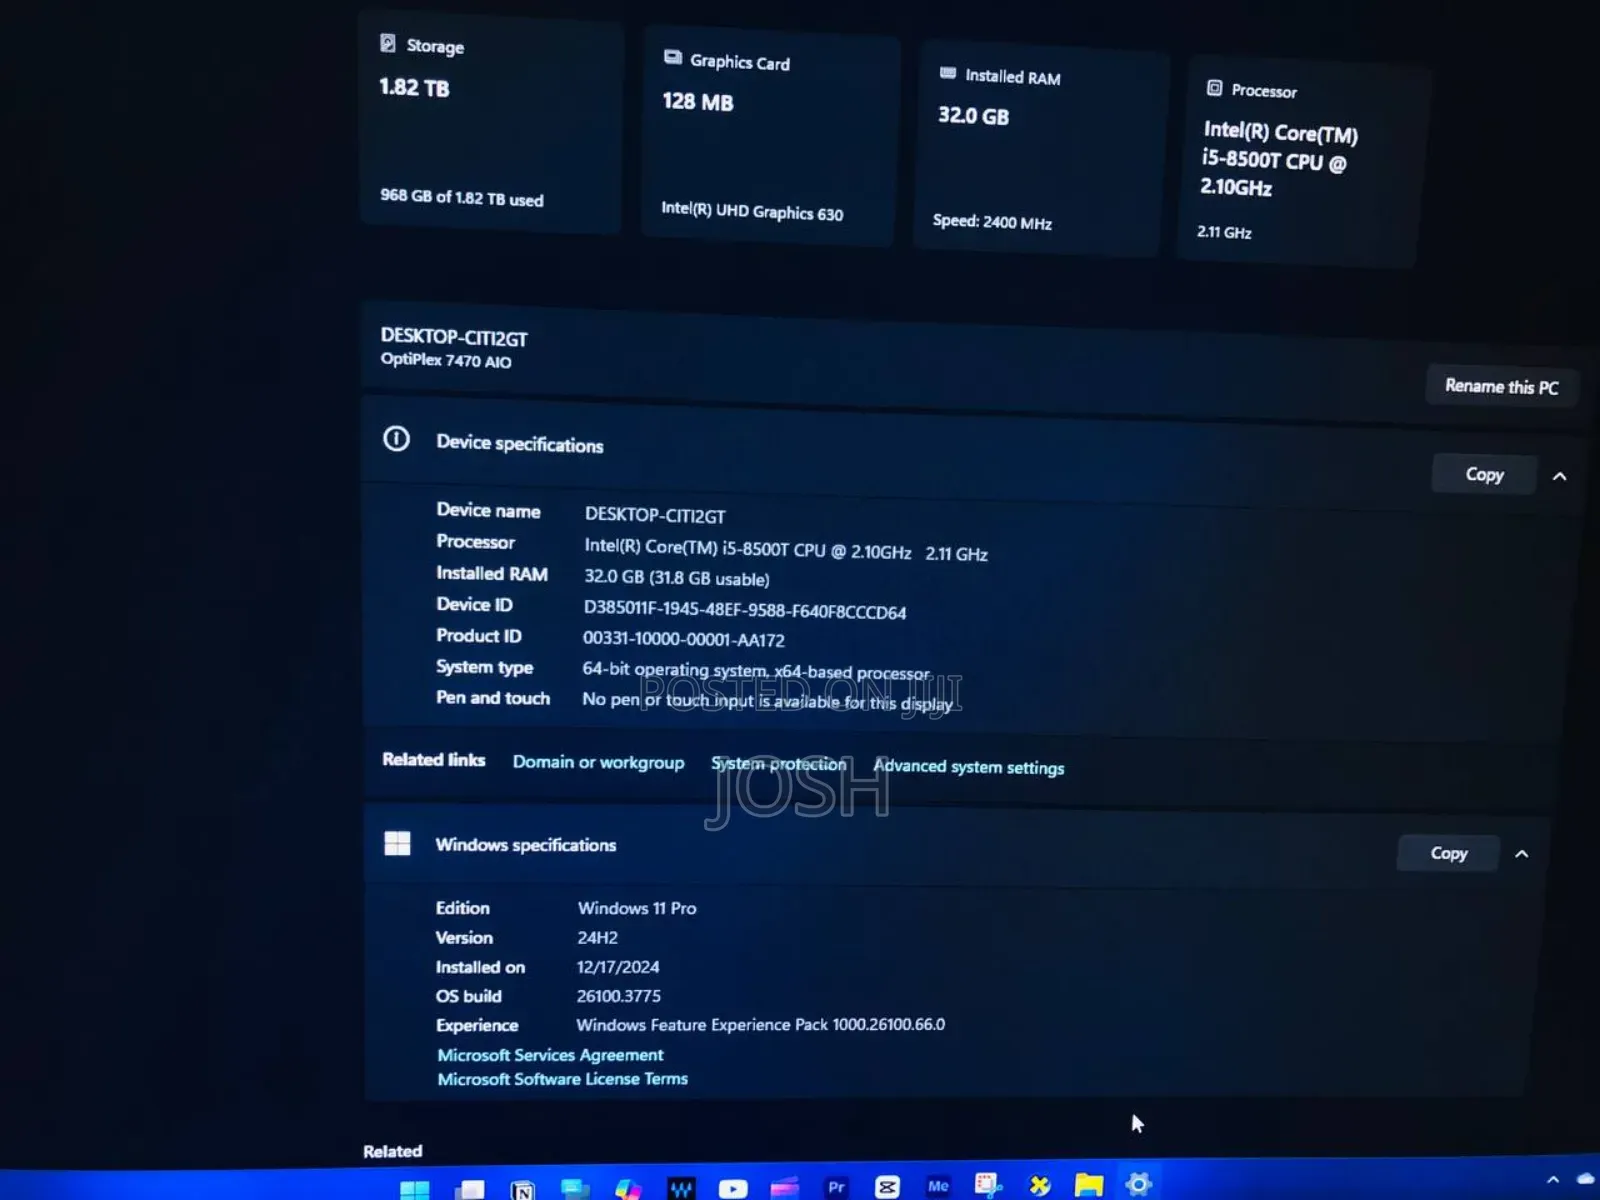
Task: Open Advanced system settings
Action: 968,767
